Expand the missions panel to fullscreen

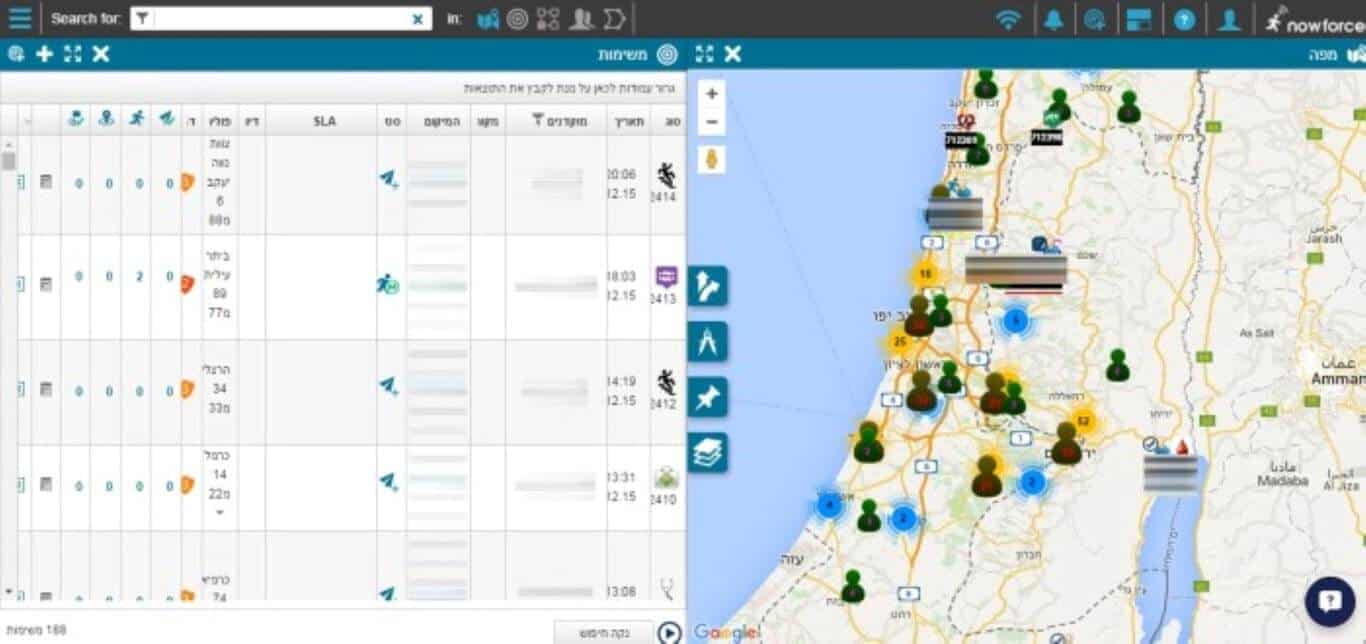72,54
